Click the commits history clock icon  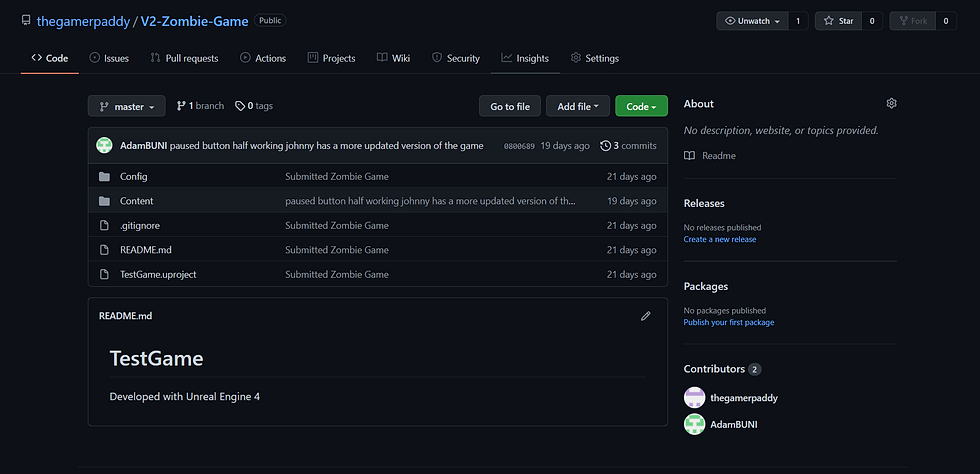(x=605, y=146)
